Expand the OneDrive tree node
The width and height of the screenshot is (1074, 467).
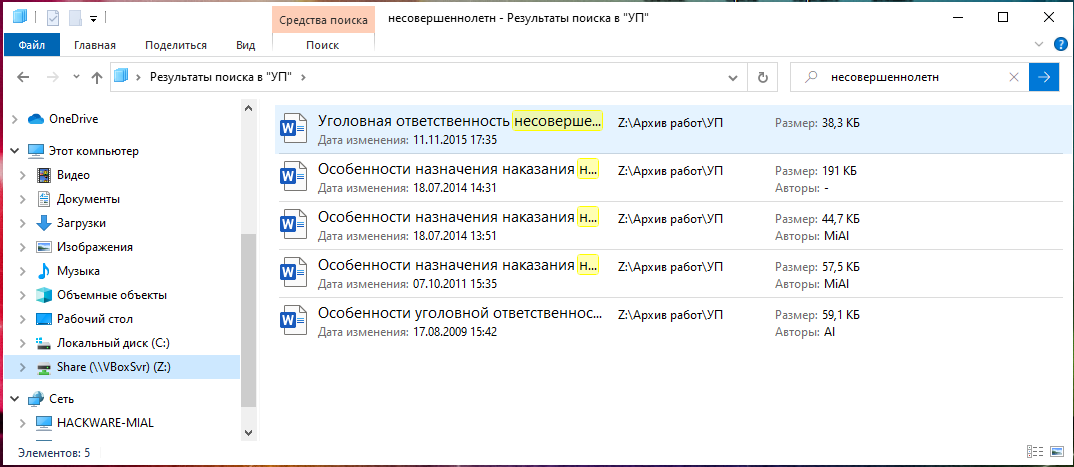13,119
